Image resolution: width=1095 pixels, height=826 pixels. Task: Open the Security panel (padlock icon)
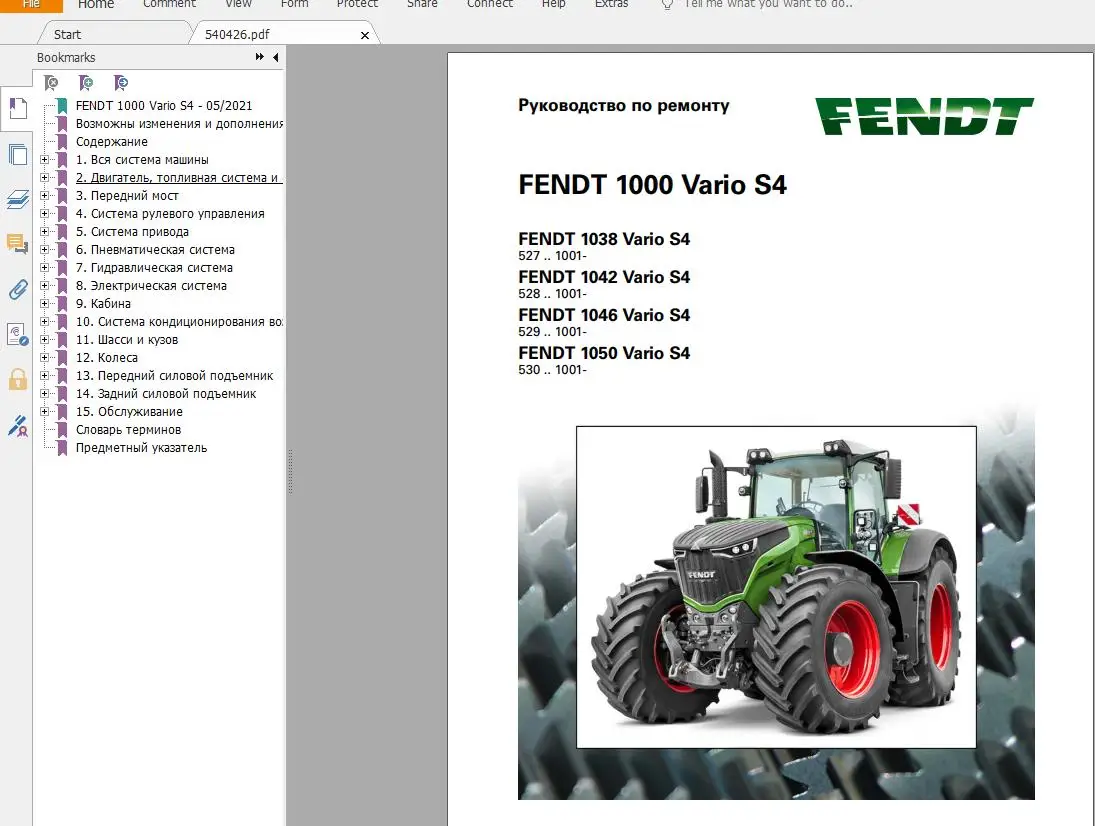(17, 379)
